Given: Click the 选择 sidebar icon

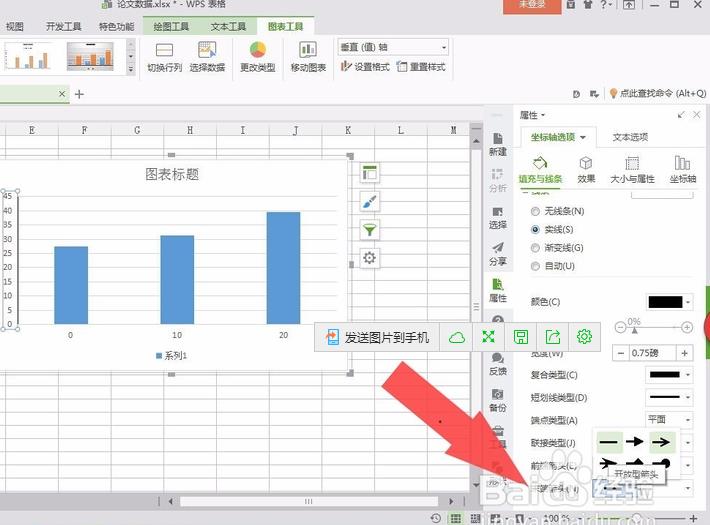Looking at the screenshot, I should (498, 217).
